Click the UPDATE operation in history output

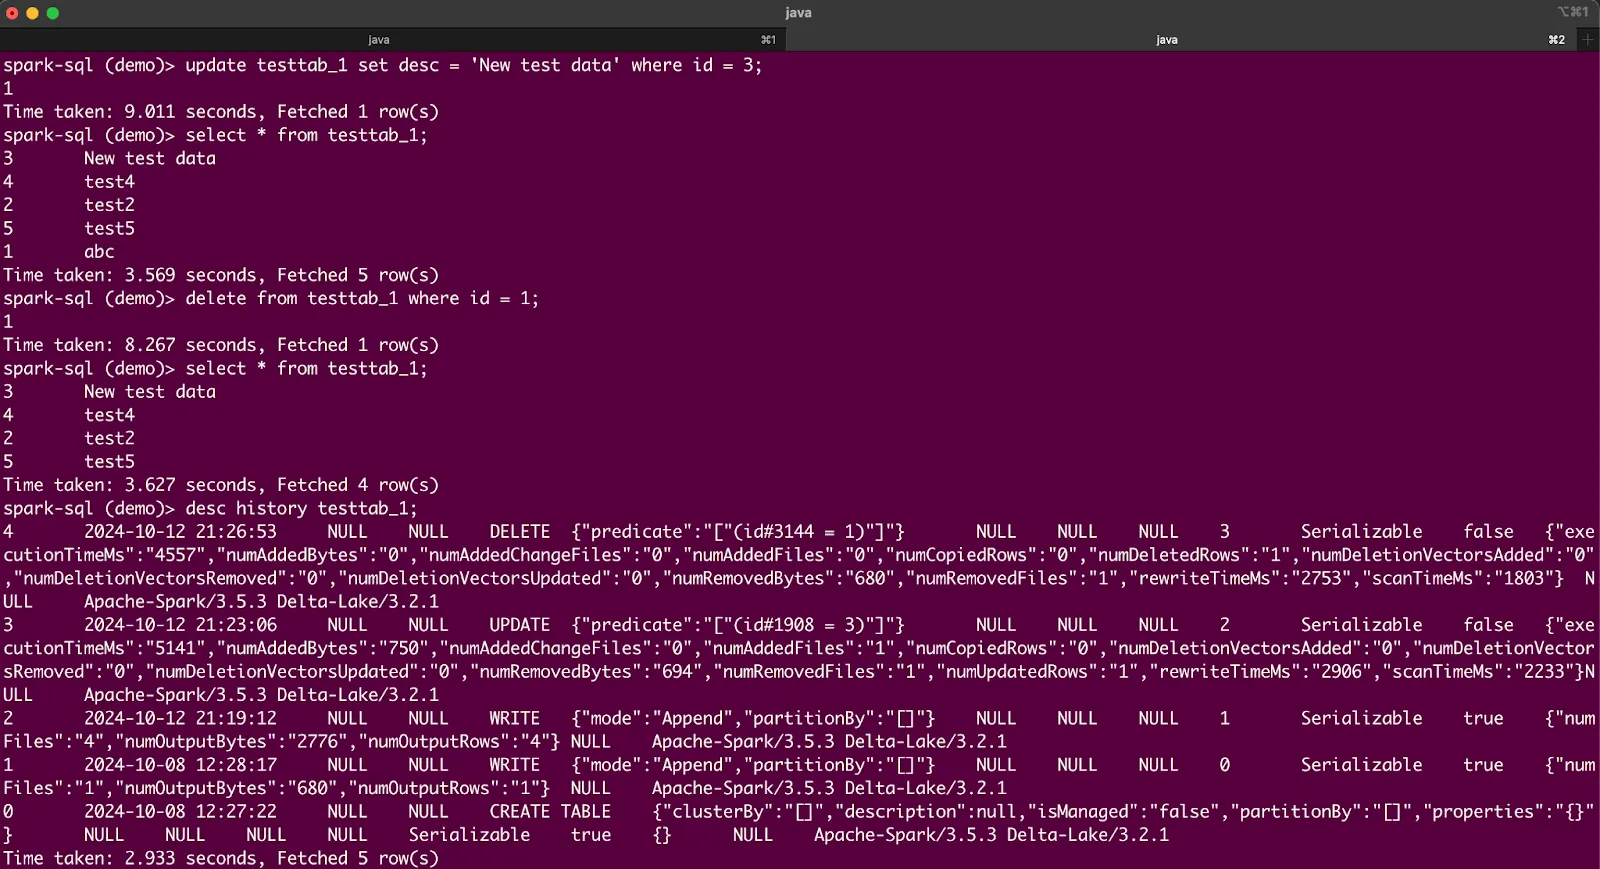(x=519, y=625)
